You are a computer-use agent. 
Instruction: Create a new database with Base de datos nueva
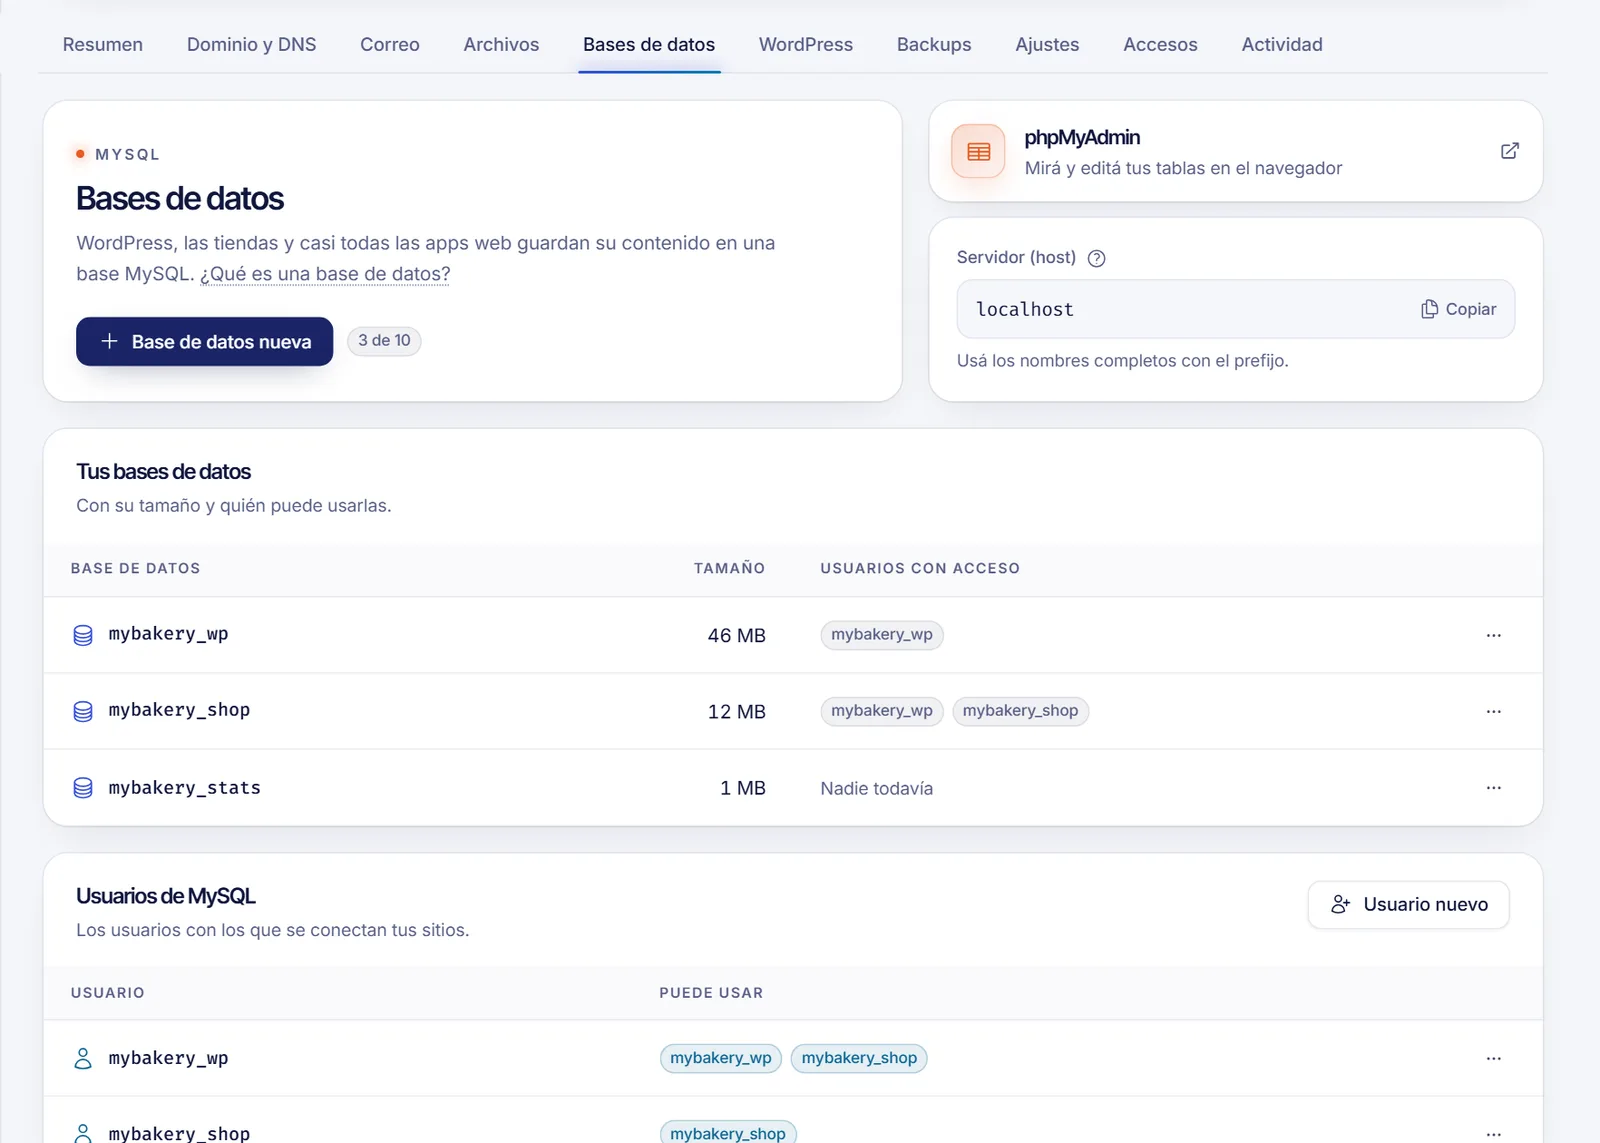[x=204, y=341]
